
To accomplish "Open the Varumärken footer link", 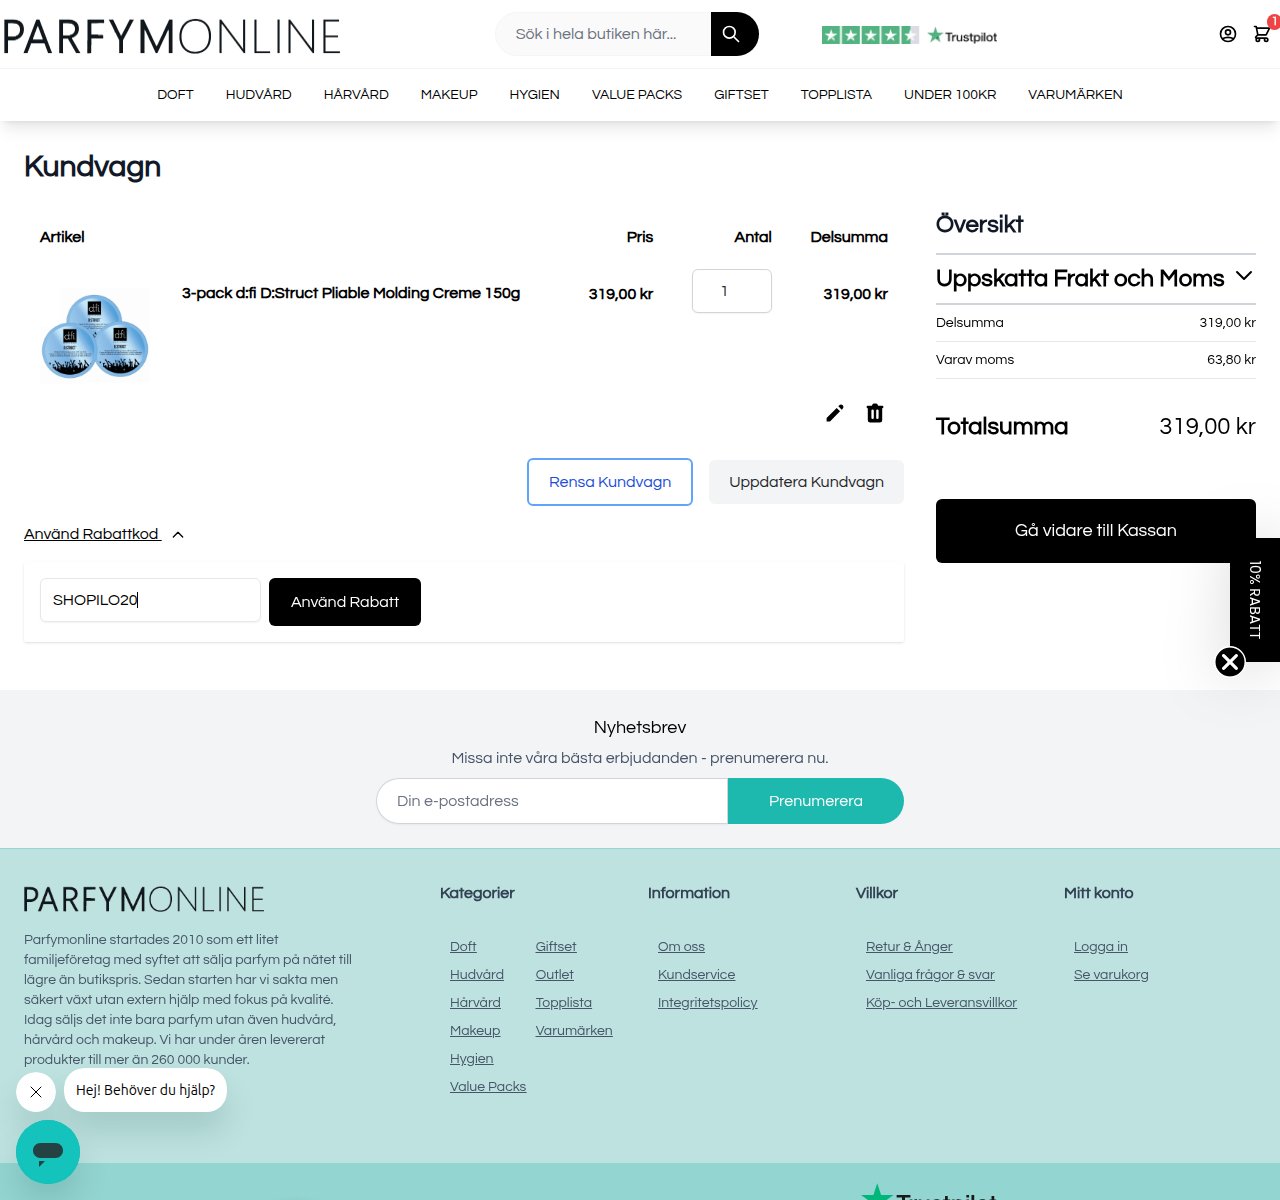I will click(x=574, y=1031).
